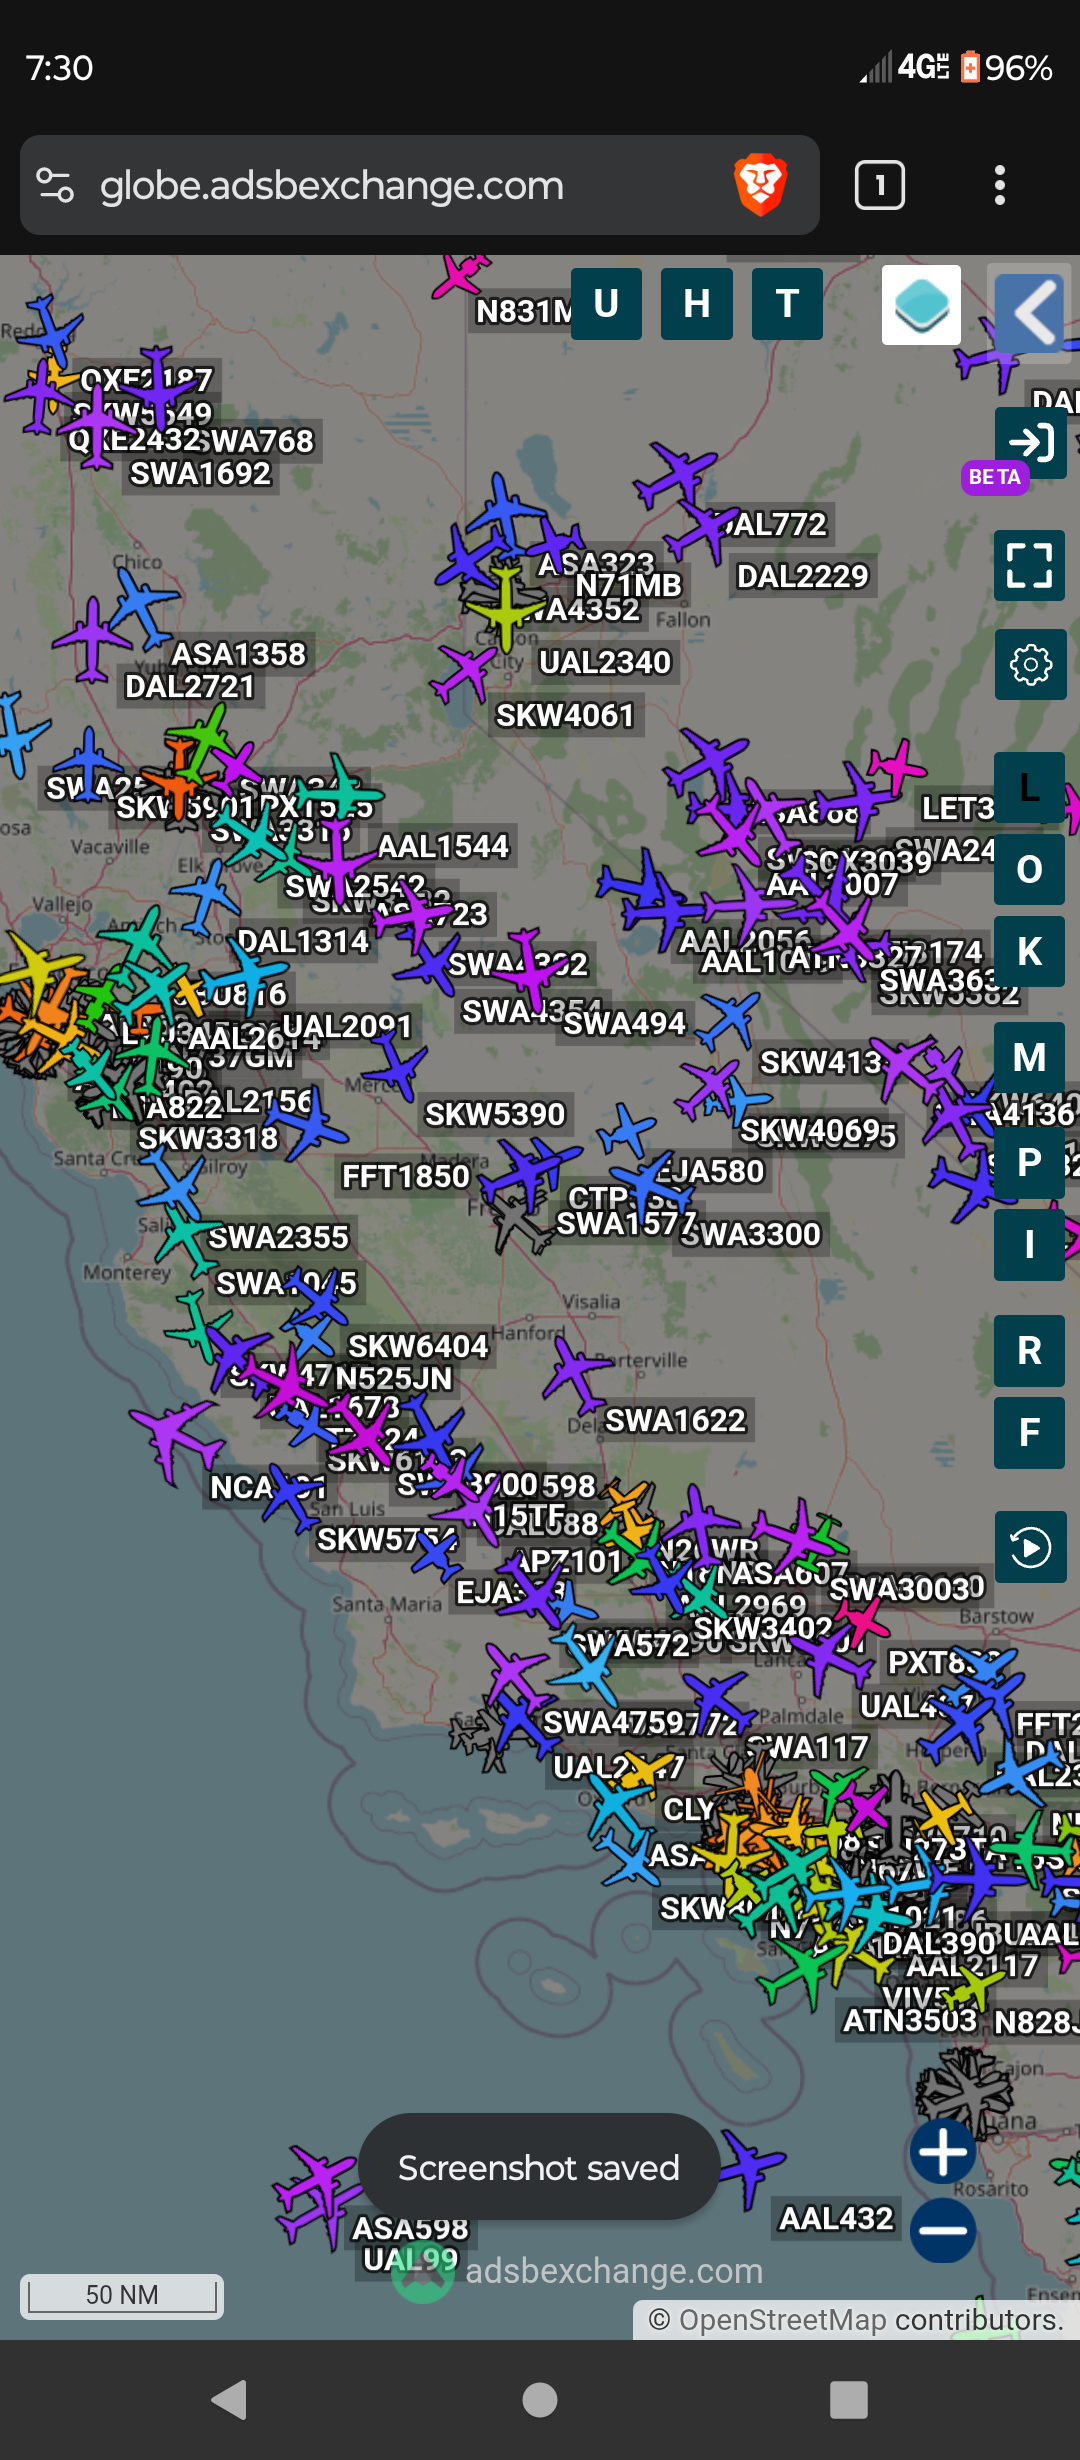The width and height of the screenshot is (1080, 2460).
Task: Select flight label UAL2091
Action: pyautogui.click(x=347, y=1026)
